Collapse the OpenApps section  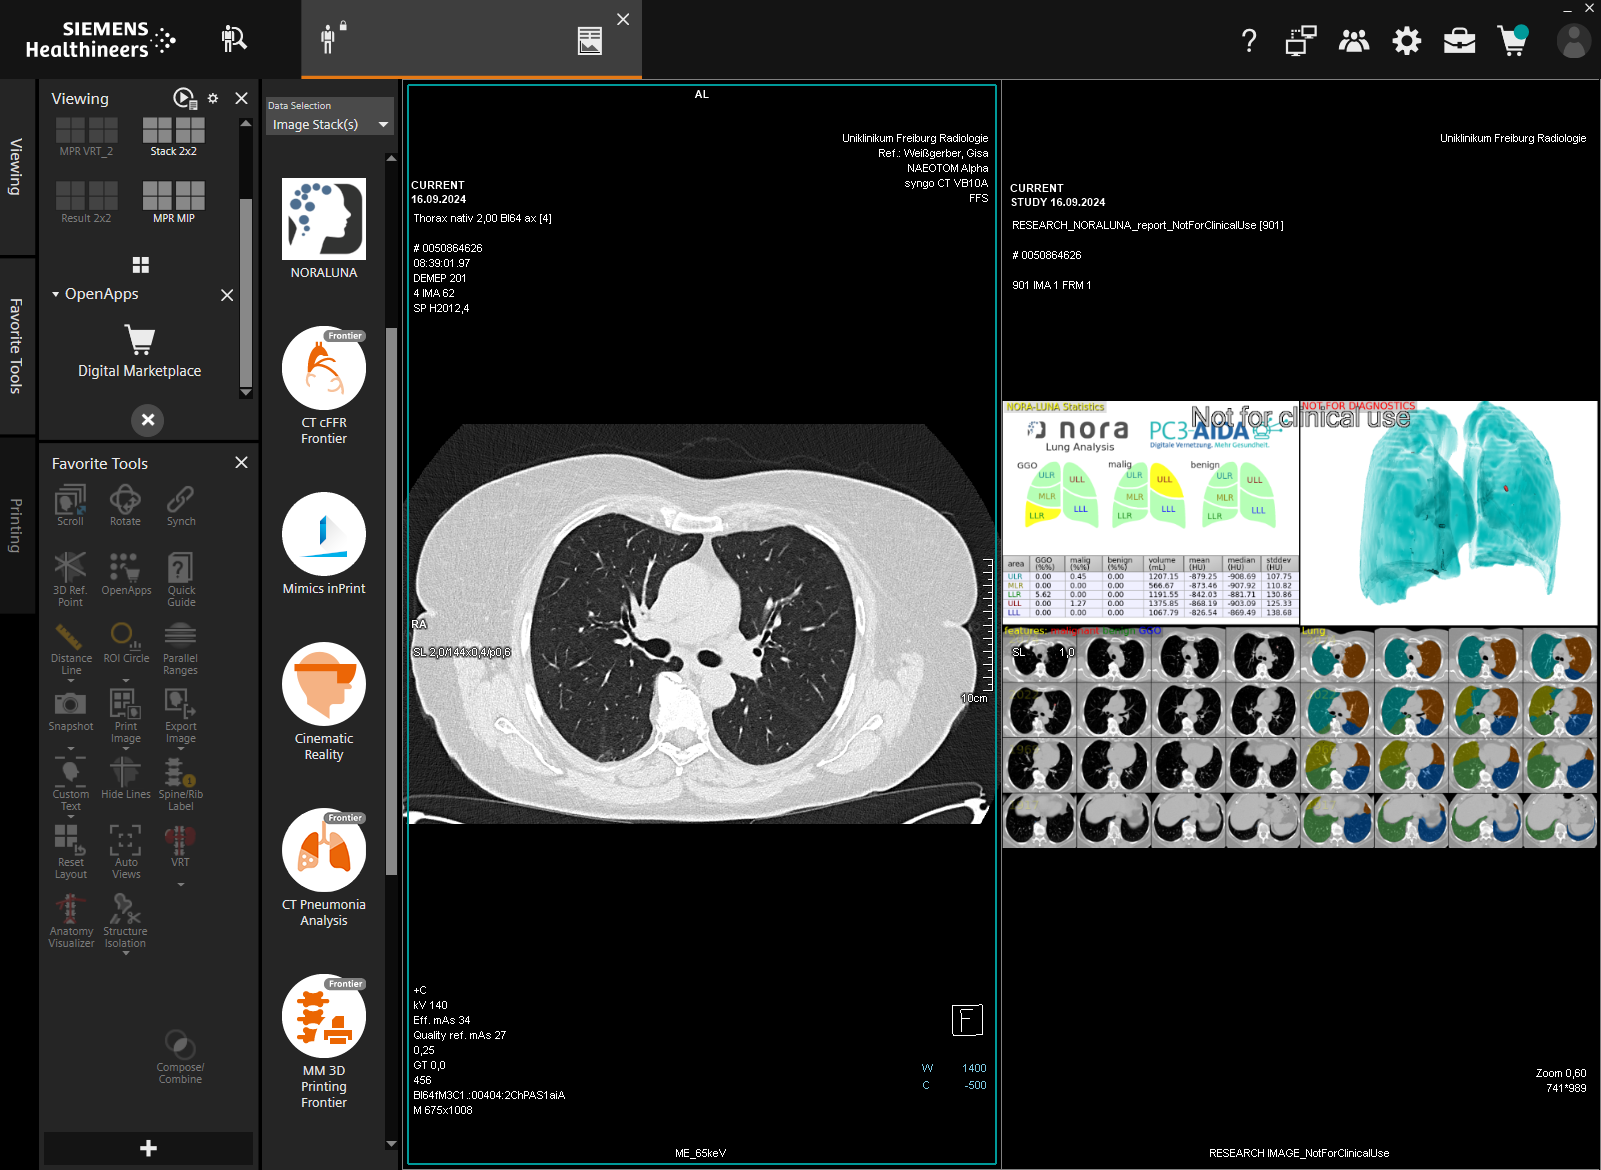coord(56,295)
